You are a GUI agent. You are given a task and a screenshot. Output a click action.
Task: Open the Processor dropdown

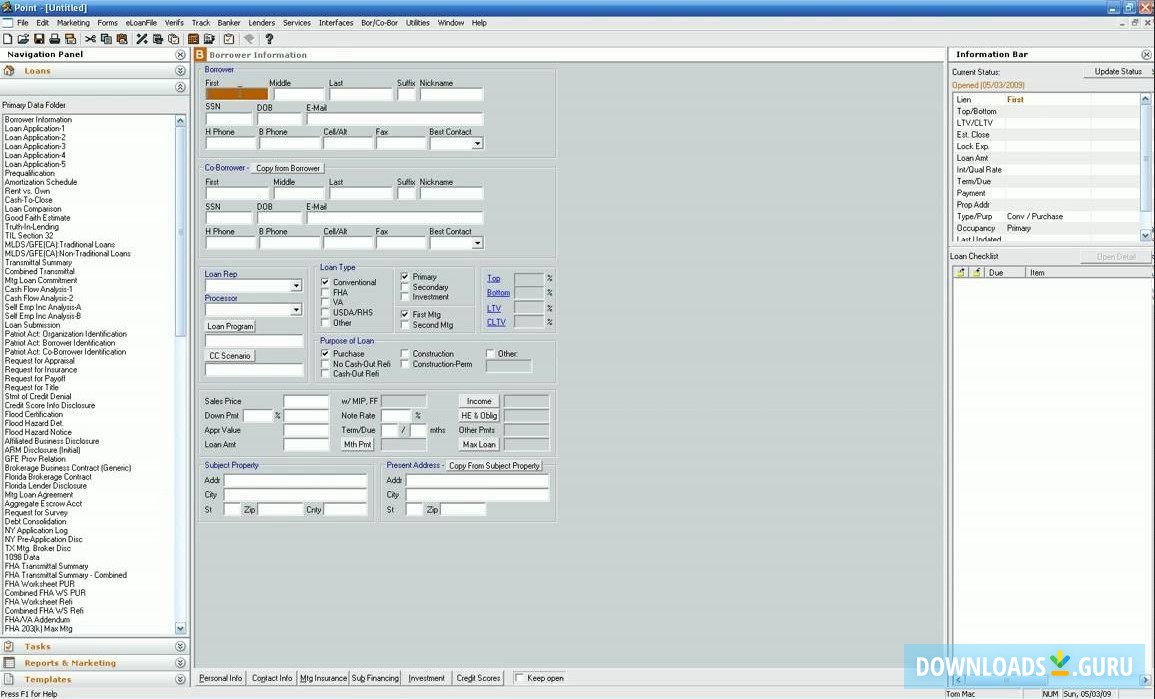pyautogui.click(x=295, y=310)
